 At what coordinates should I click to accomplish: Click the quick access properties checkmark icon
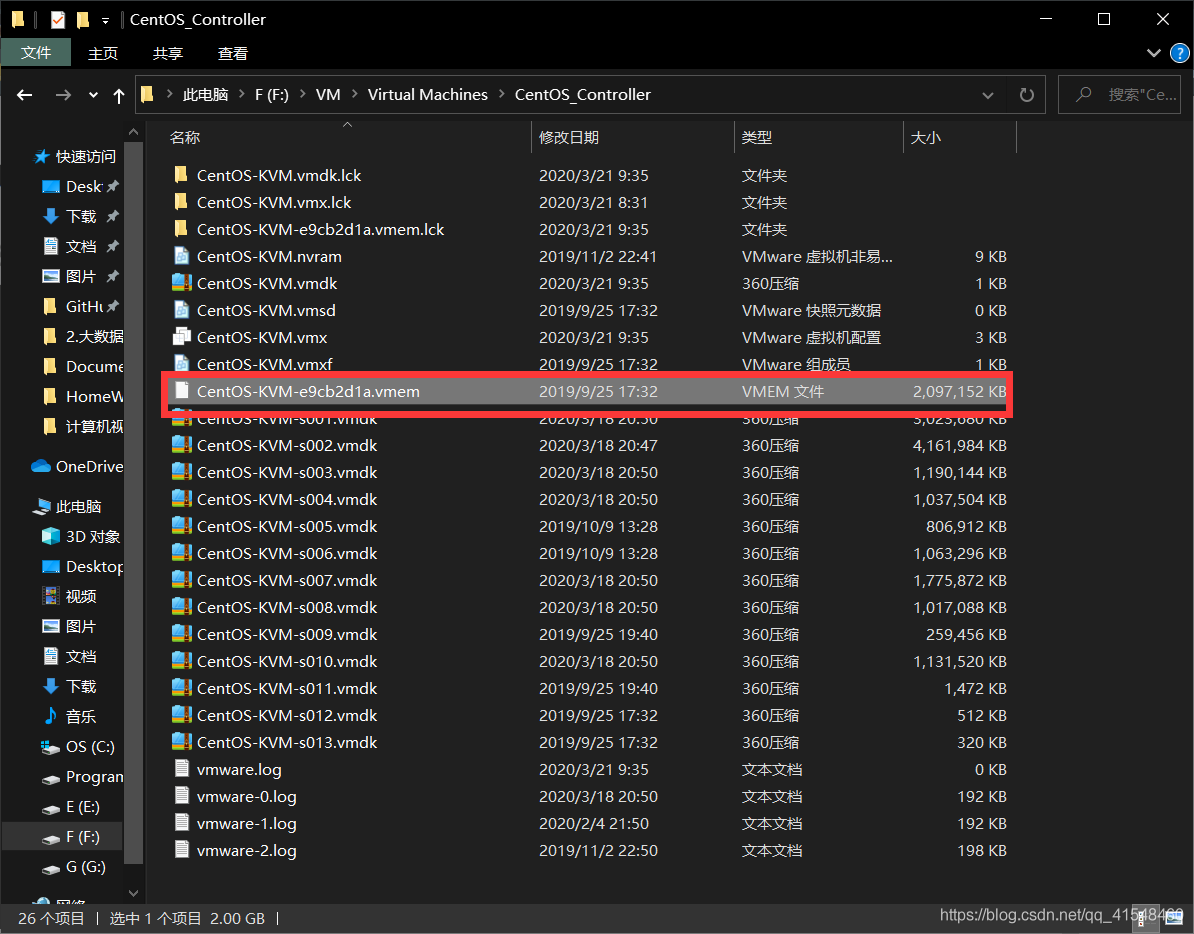[x=58, y=20]
